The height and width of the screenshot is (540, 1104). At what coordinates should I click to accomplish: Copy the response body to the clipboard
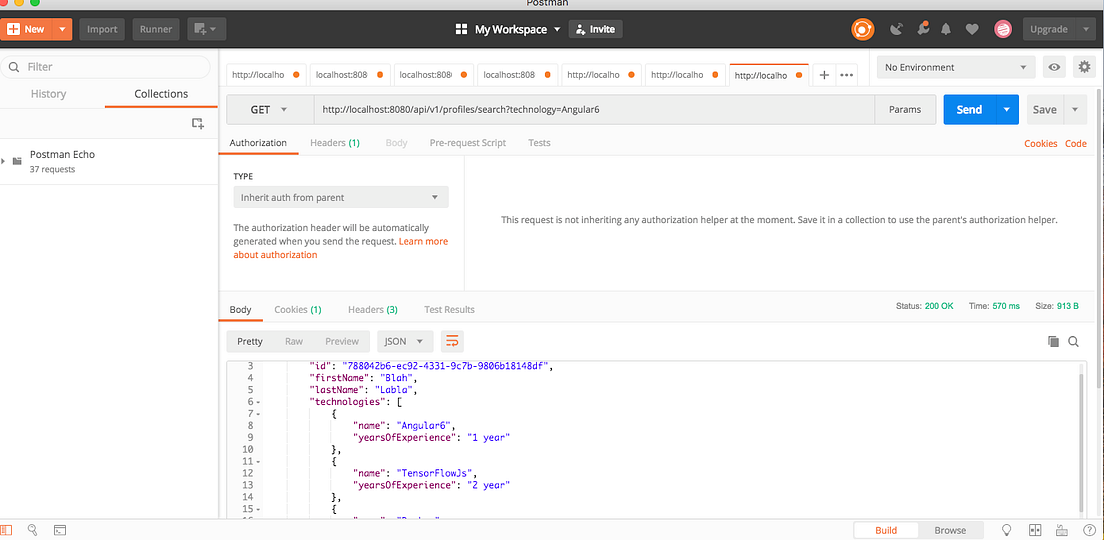coord(1053,341)
